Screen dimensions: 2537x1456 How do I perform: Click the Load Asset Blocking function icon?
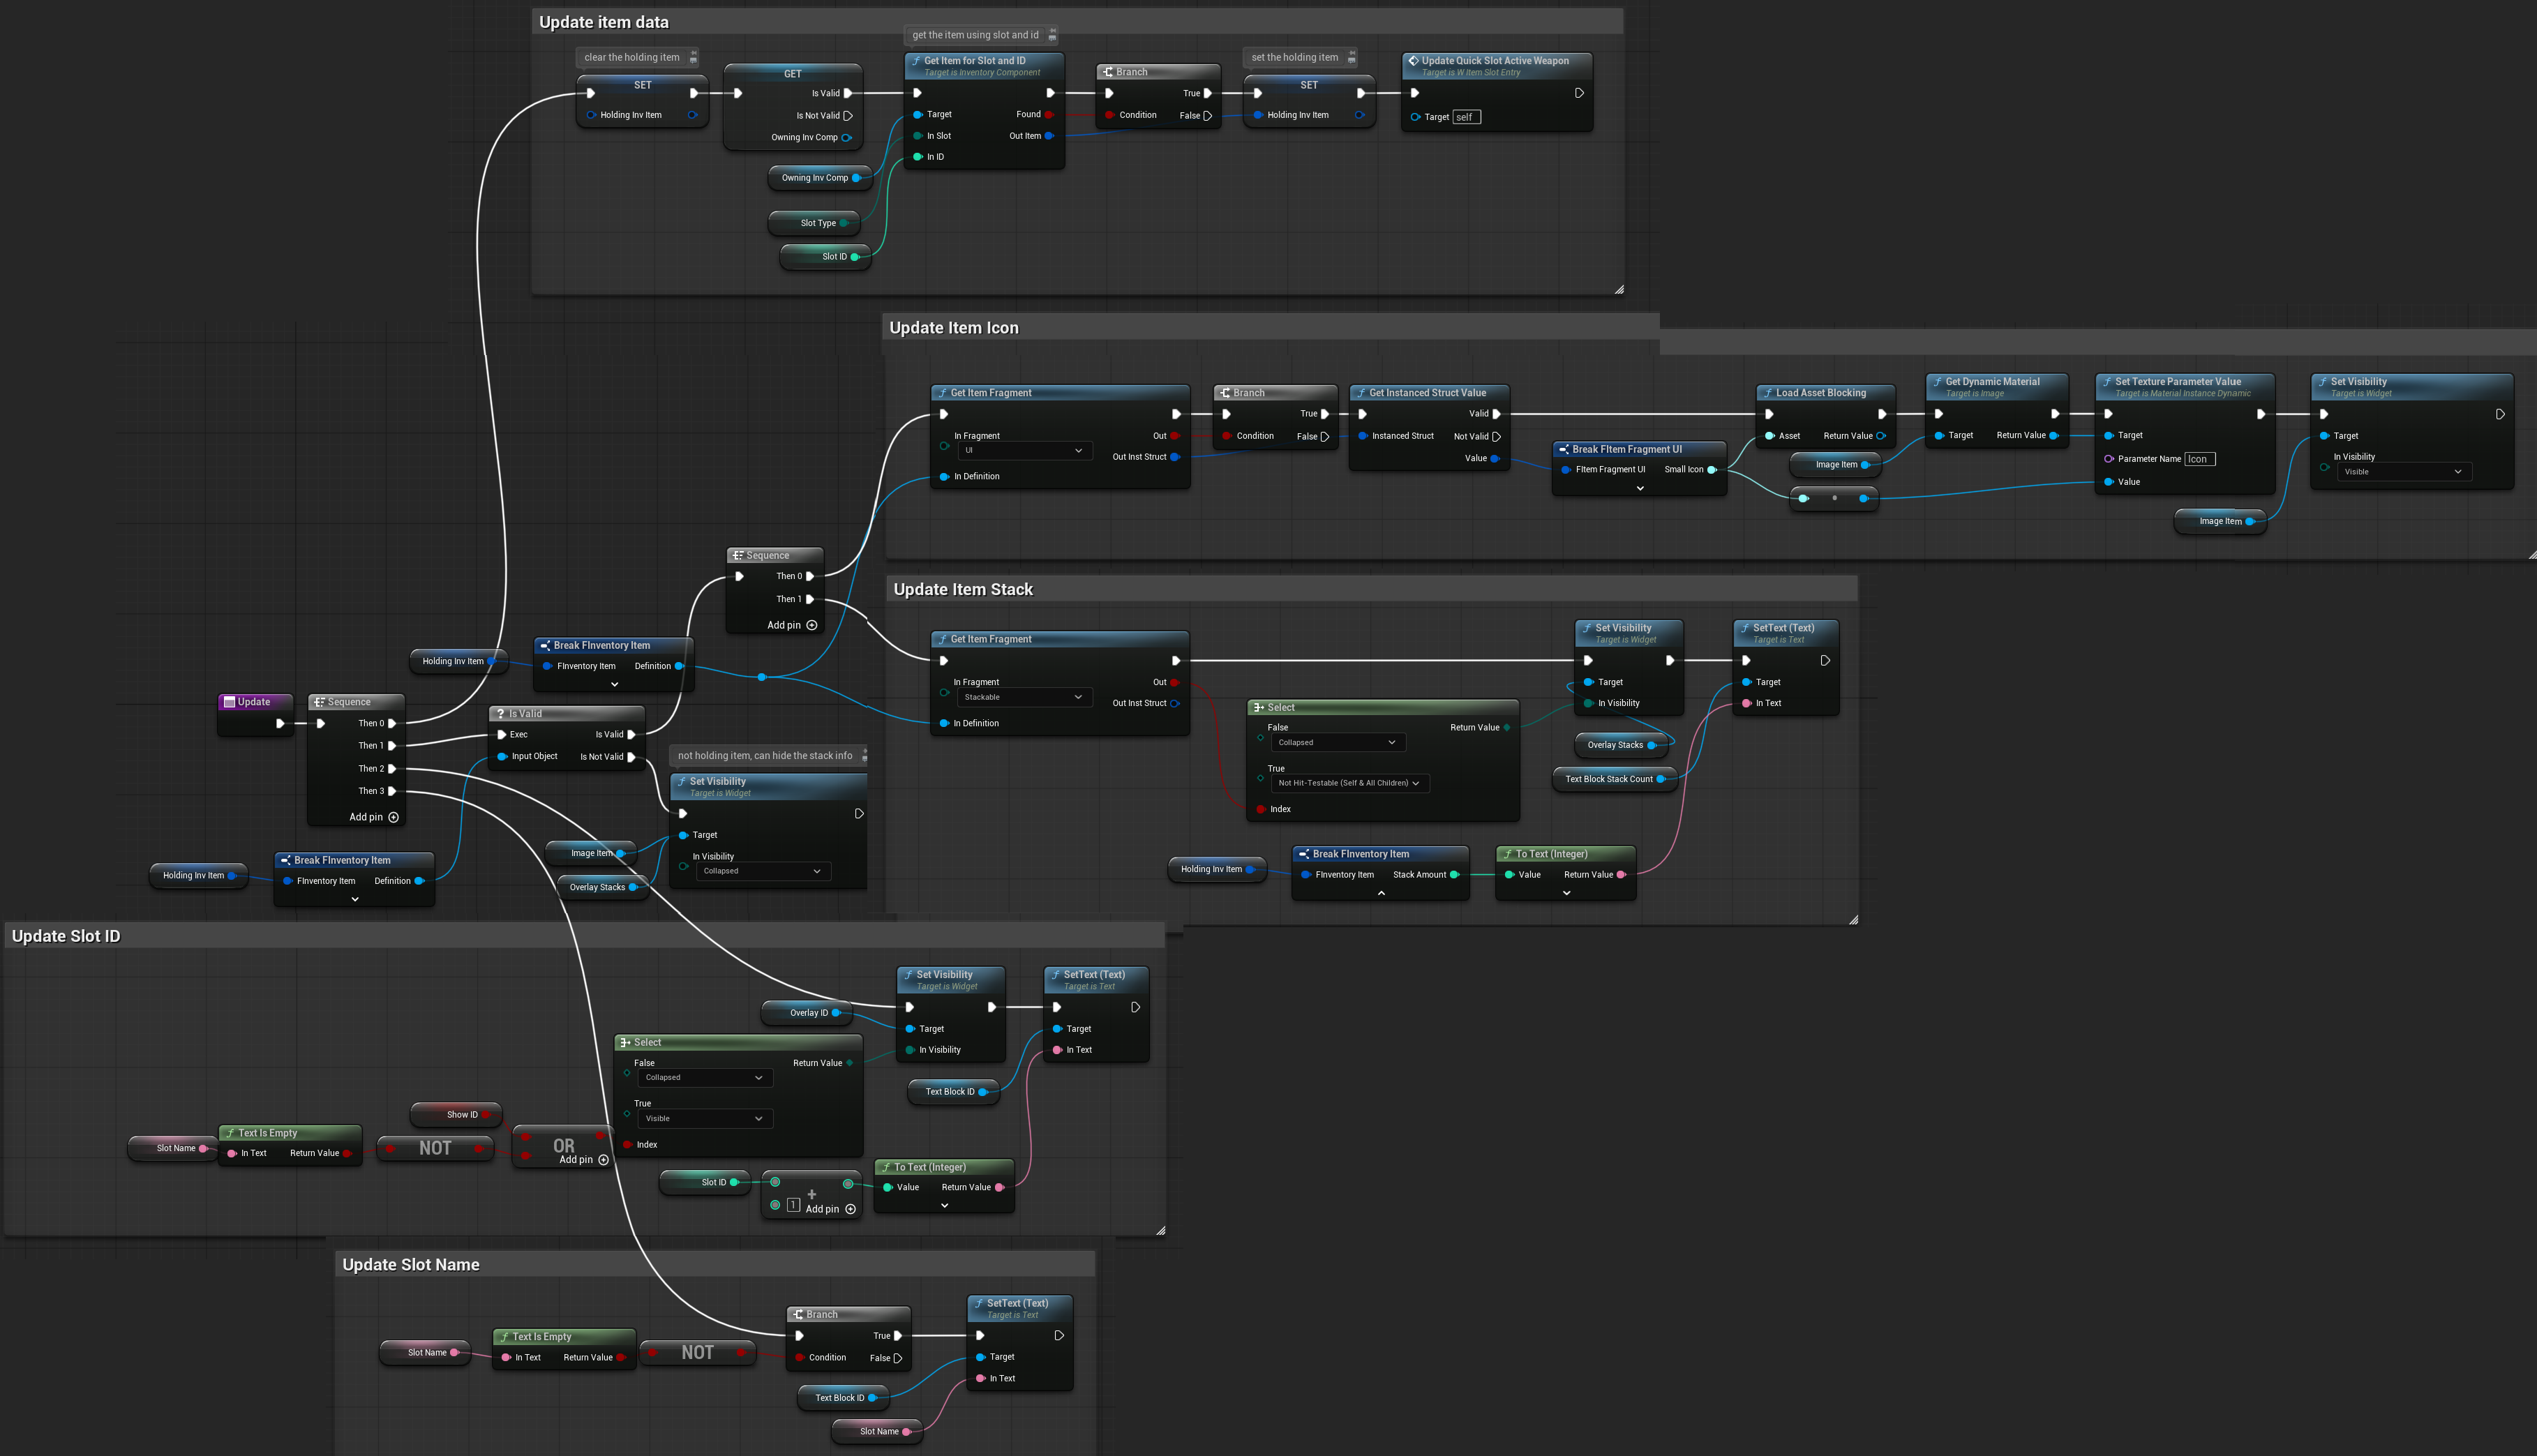tap(1768, 393)
